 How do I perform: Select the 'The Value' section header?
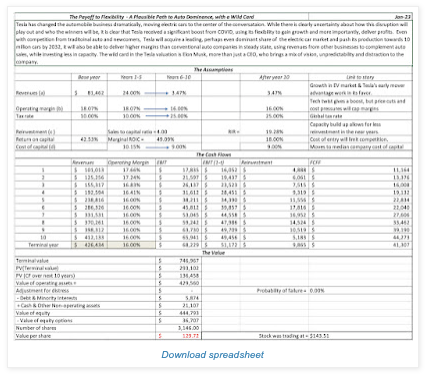(213, 253)
